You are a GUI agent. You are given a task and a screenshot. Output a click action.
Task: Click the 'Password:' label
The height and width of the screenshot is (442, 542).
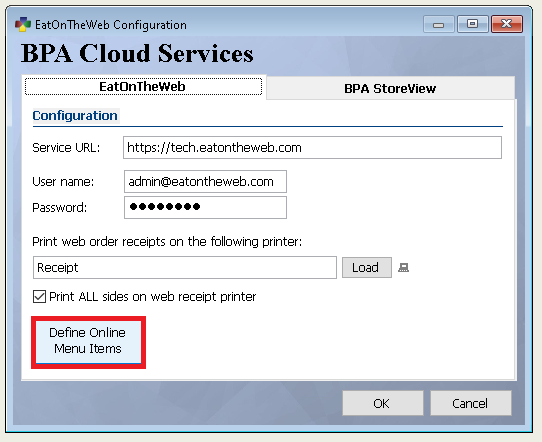pos(59,208)
